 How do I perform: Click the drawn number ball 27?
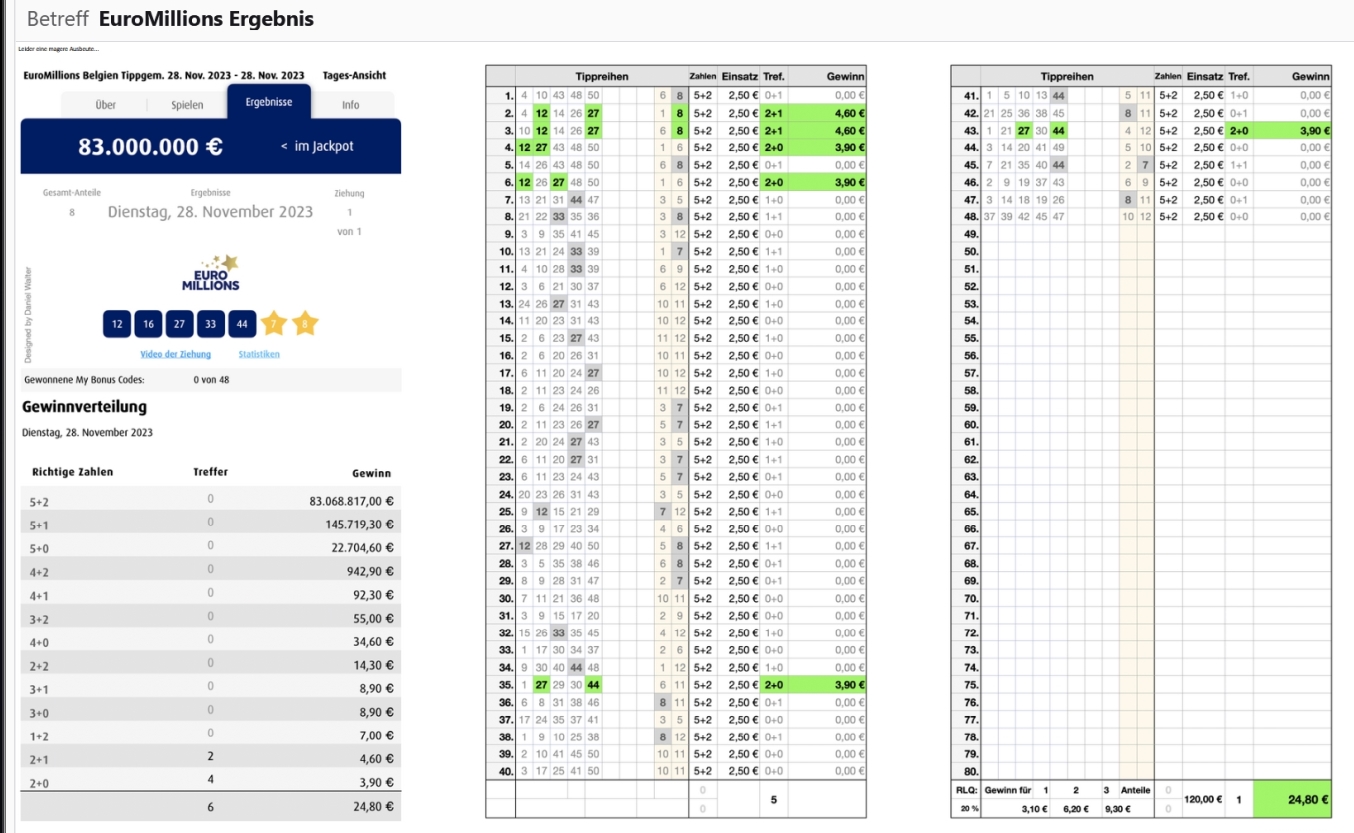tap(179, 324)
